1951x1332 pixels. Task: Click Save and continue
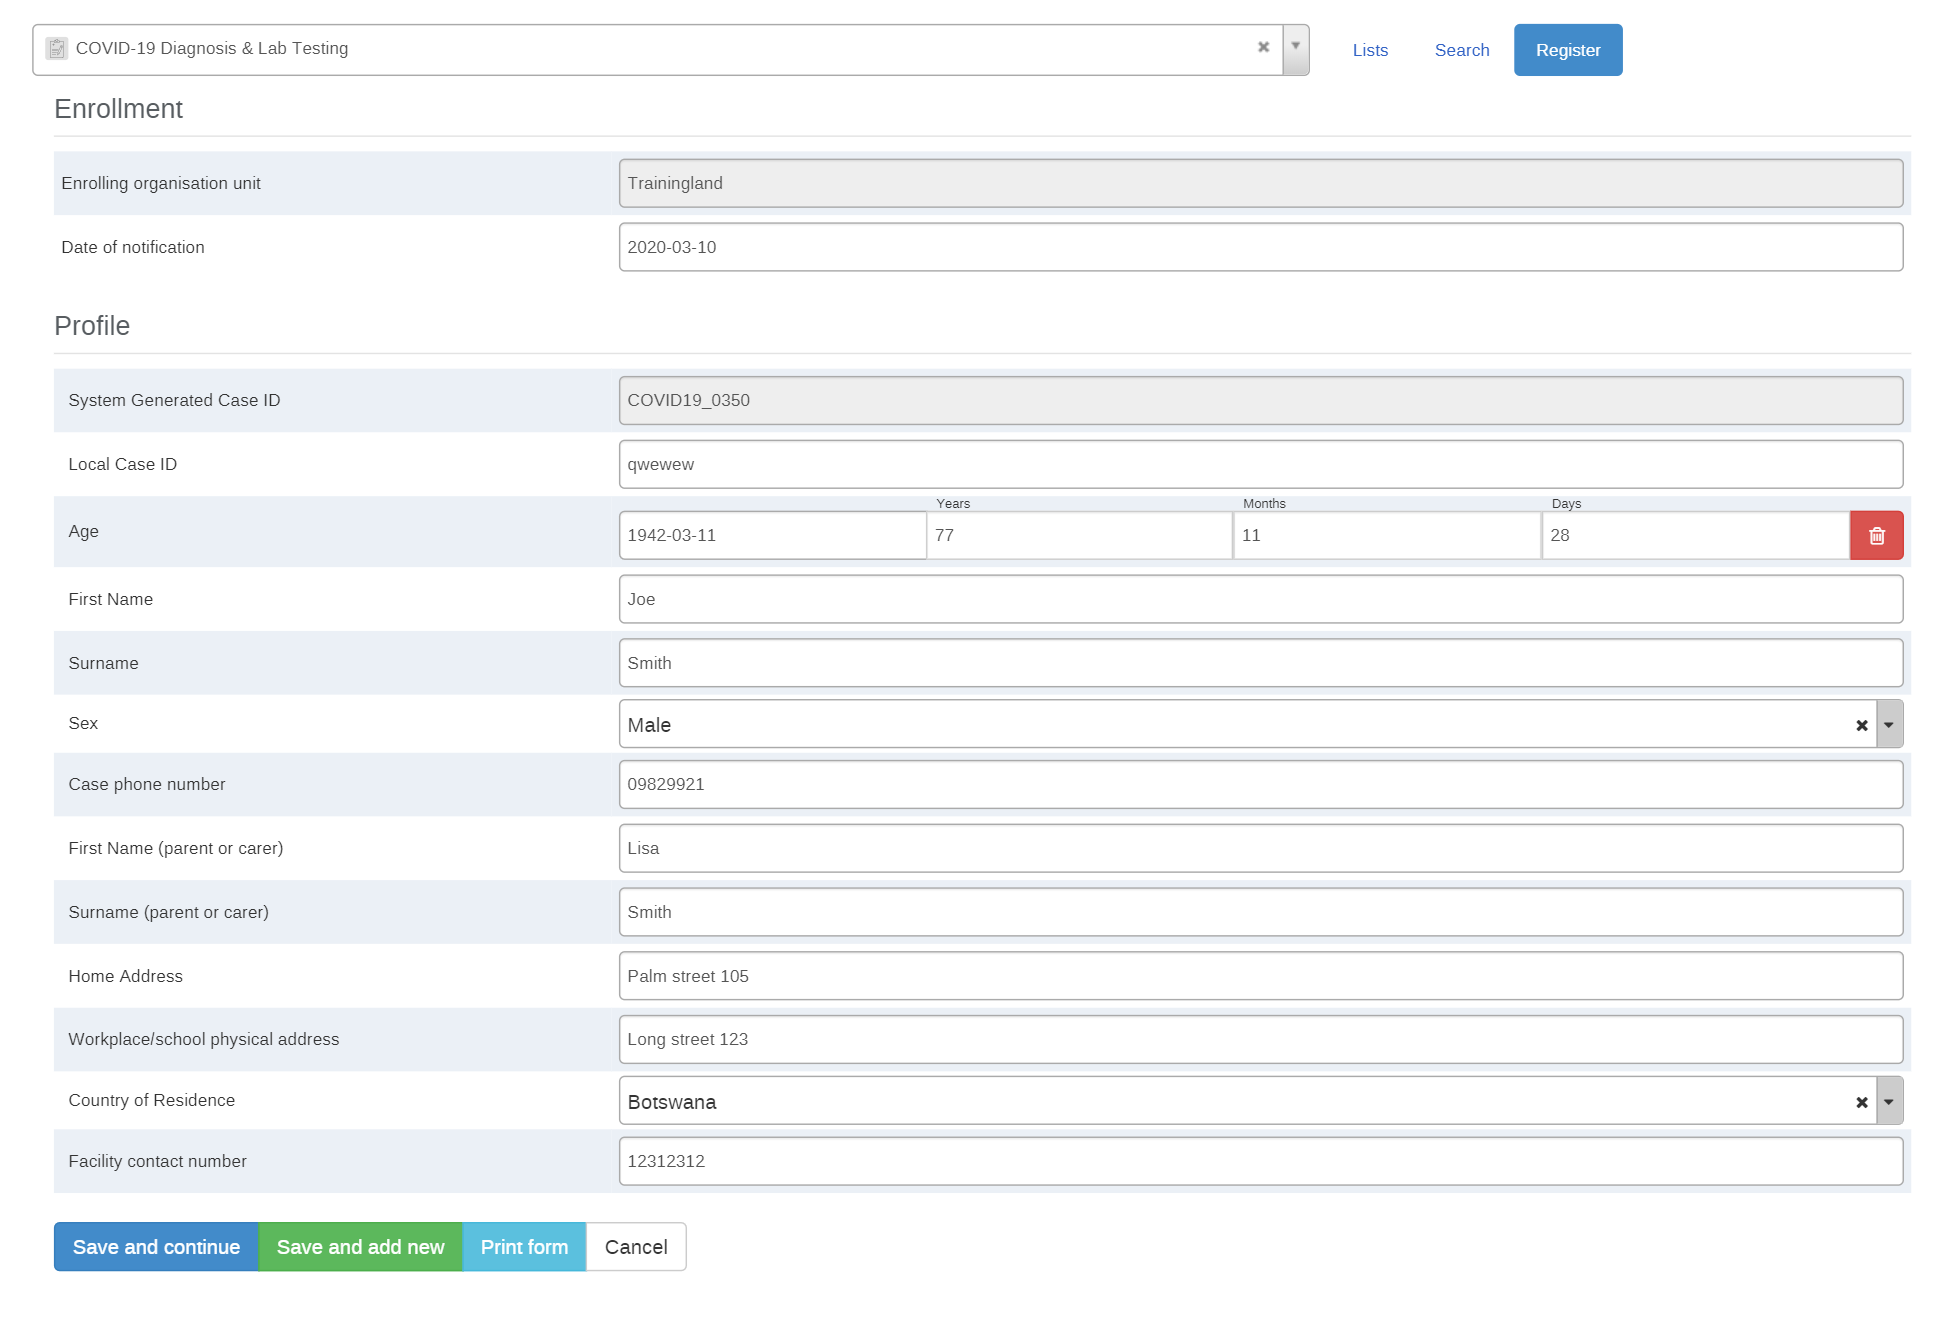coord(156,1247)
